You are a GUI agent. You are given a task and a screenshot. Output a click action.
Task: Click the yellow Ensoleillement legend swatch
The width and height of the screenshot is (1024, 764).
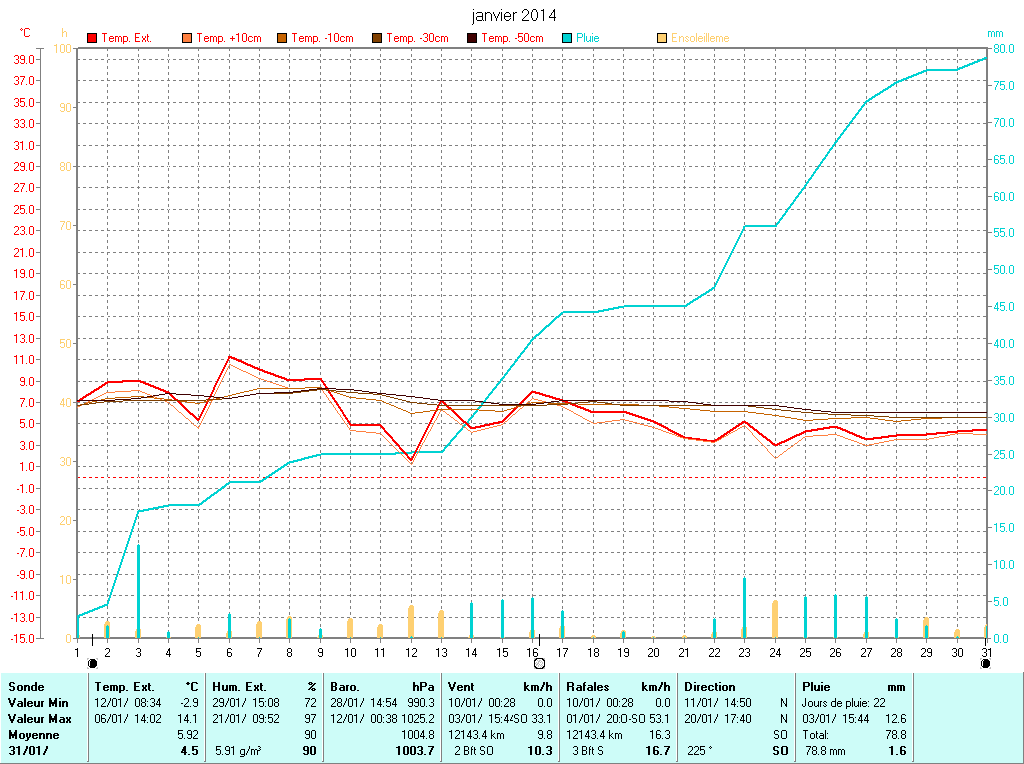coord(662,38)
